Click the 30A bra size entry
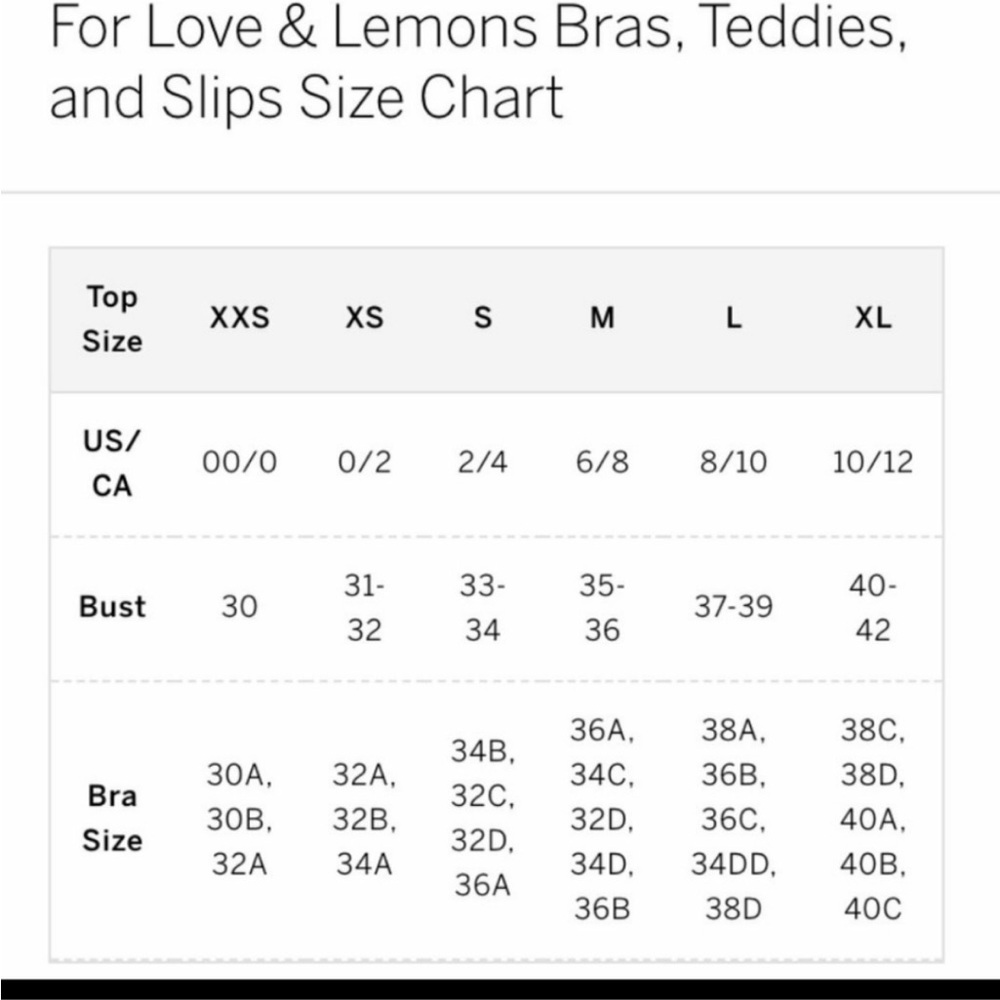1000x1000 pixels. pyautogui.click(x=240, y=775)
